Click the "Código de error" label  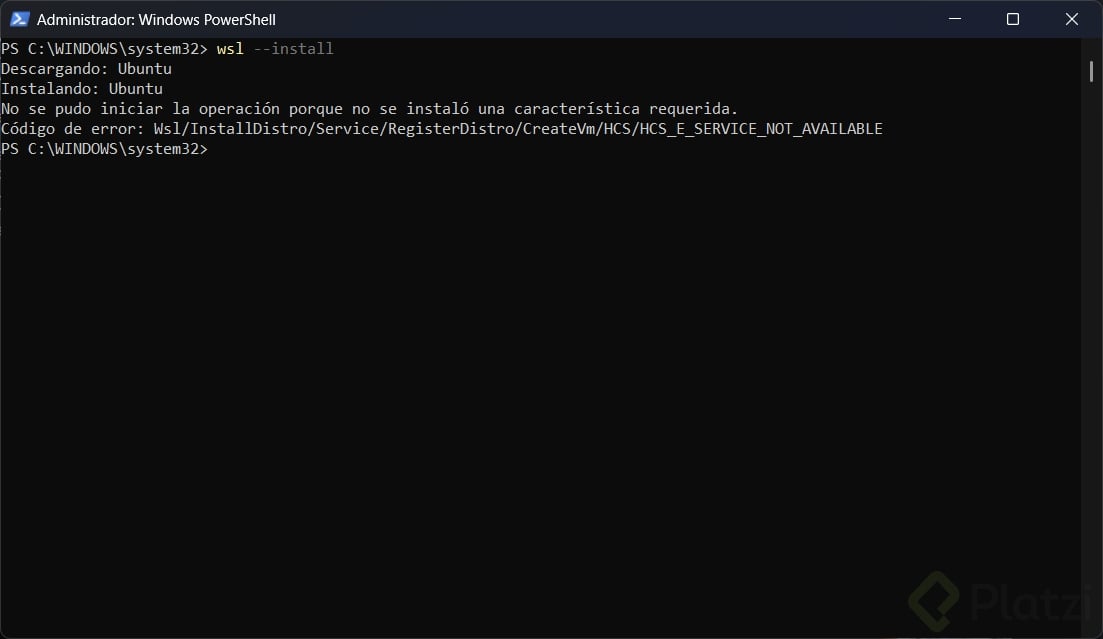[x=72, y=129]
